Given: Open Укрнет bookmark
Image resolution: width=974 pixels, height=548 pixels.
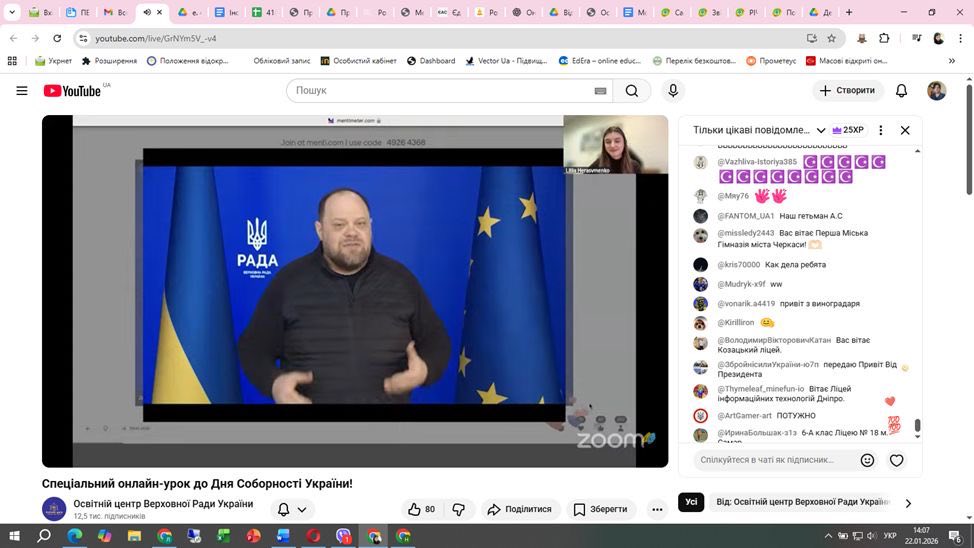Looking at the screenshot, I should tap(53, 61).
